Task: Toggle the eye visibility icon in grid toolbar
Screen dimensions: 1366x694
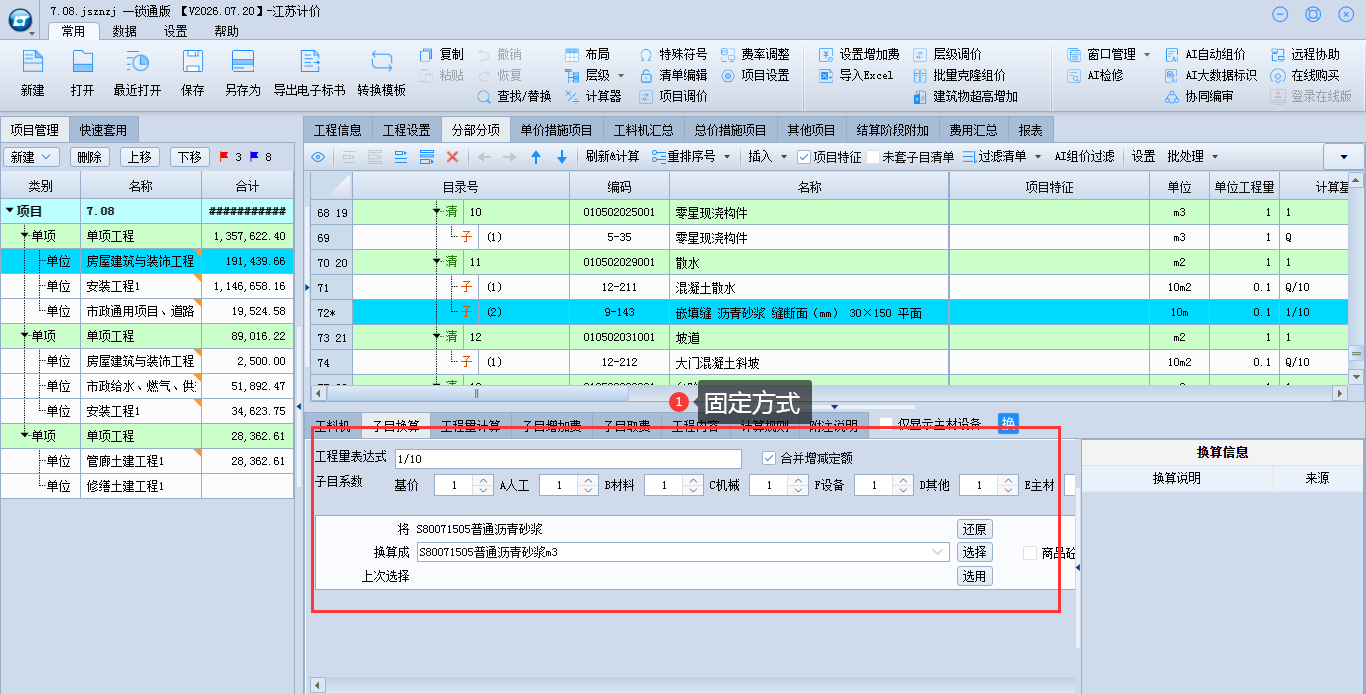Action: [318, 157]
